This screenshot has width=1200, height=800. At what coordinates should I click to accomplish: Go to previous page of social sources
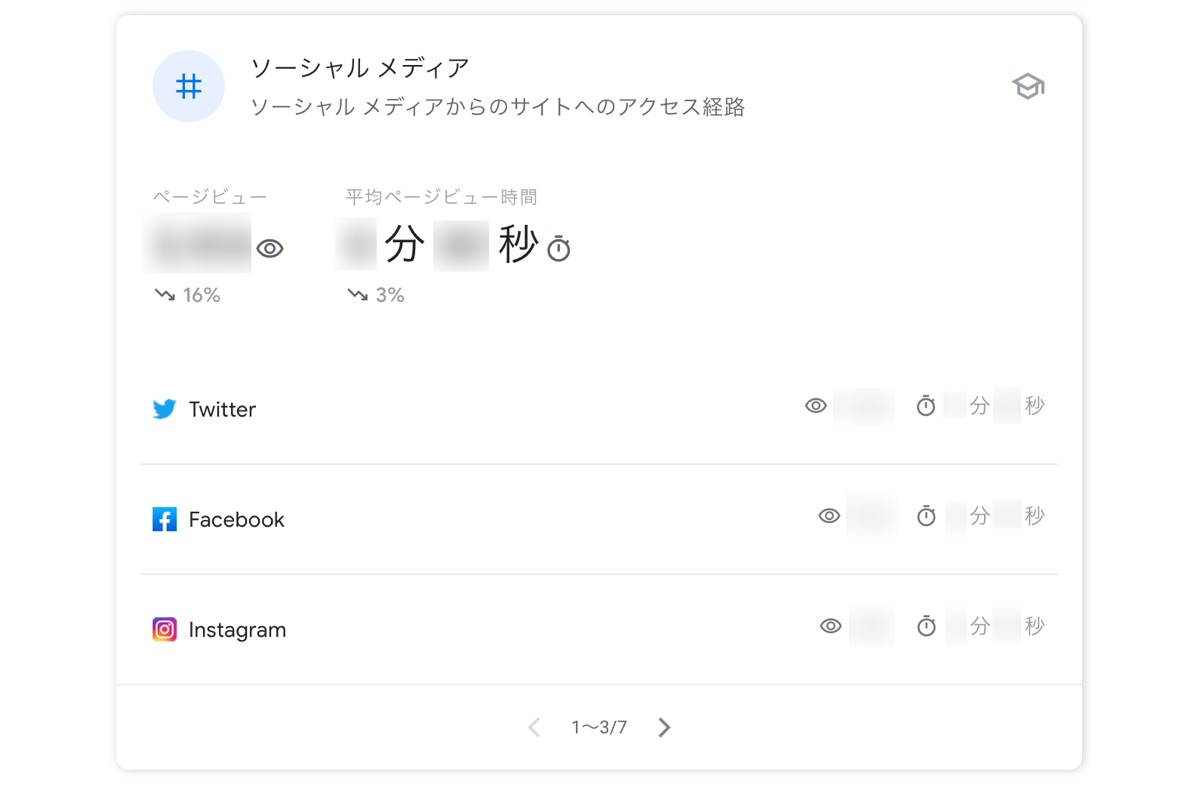coord(534,727)
